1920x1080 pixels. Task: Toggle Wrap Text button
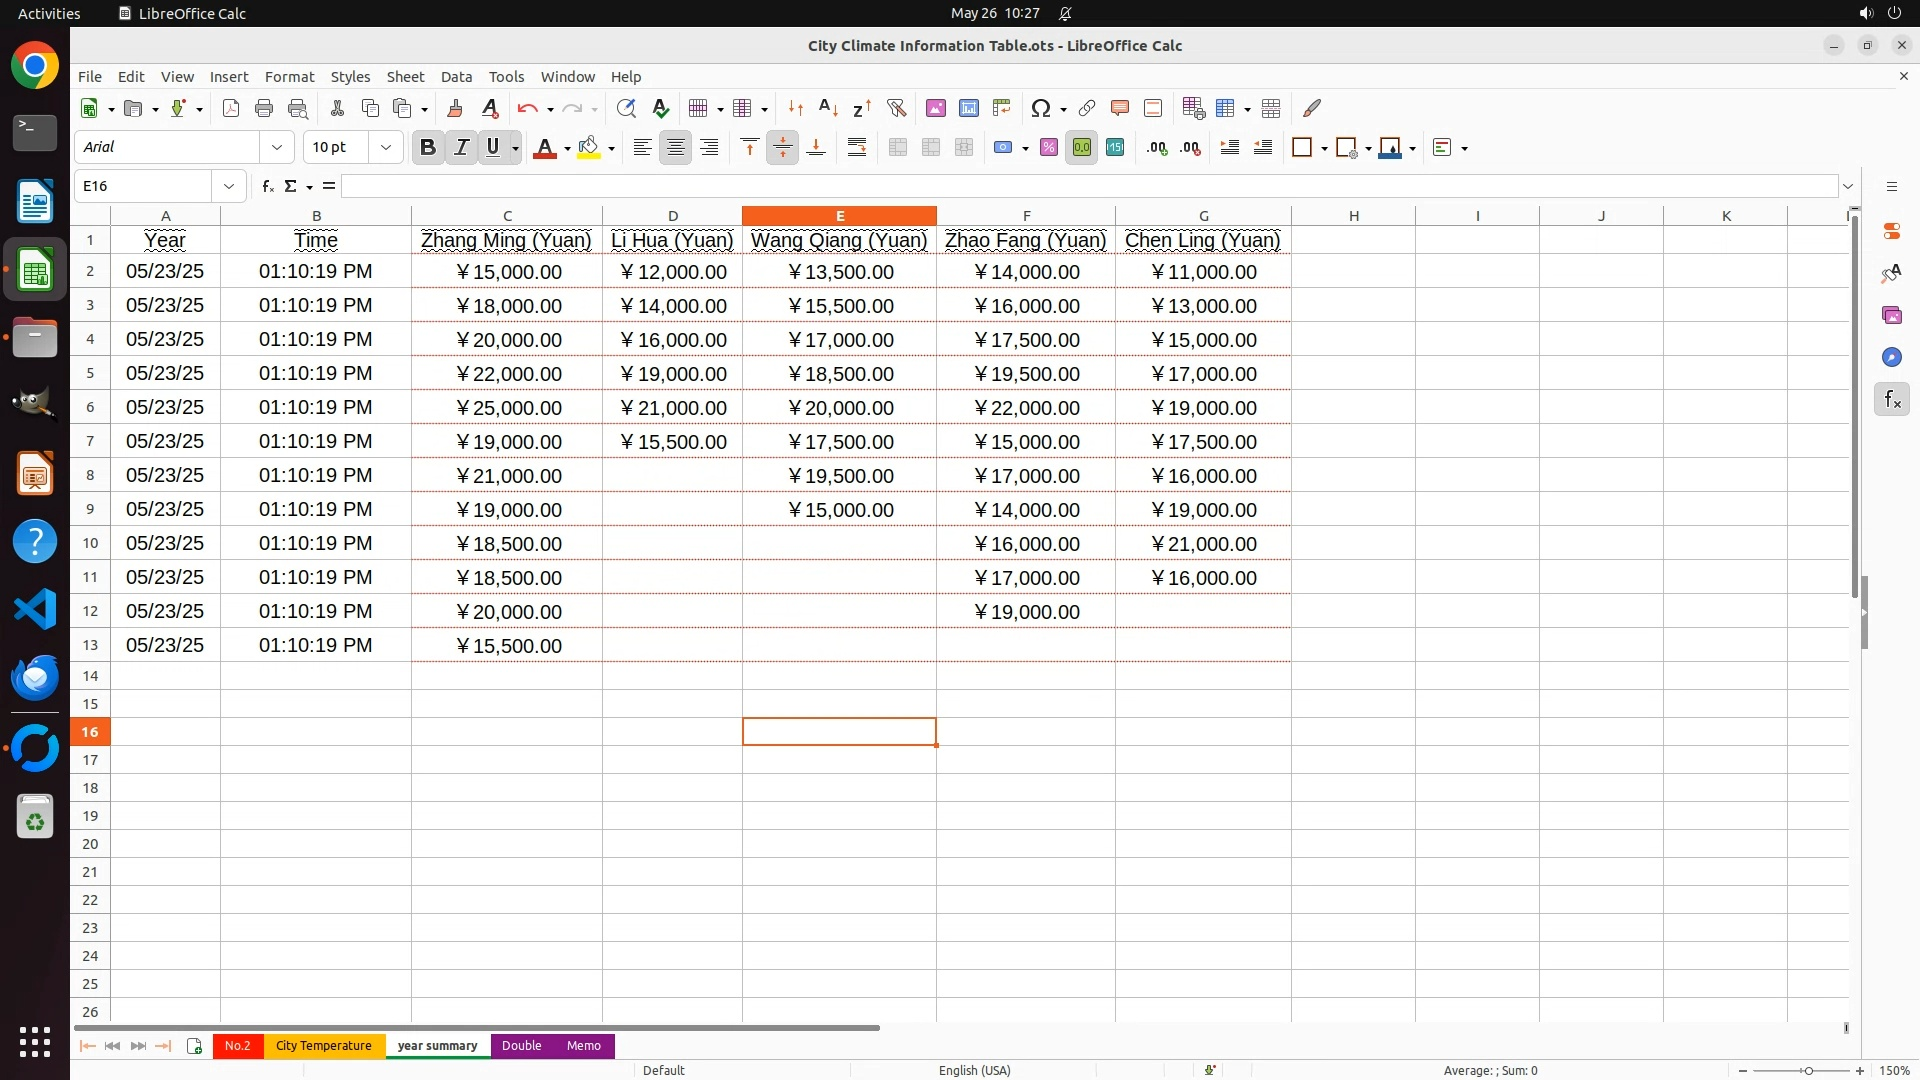pyautogui.click(x=857, y=147)
